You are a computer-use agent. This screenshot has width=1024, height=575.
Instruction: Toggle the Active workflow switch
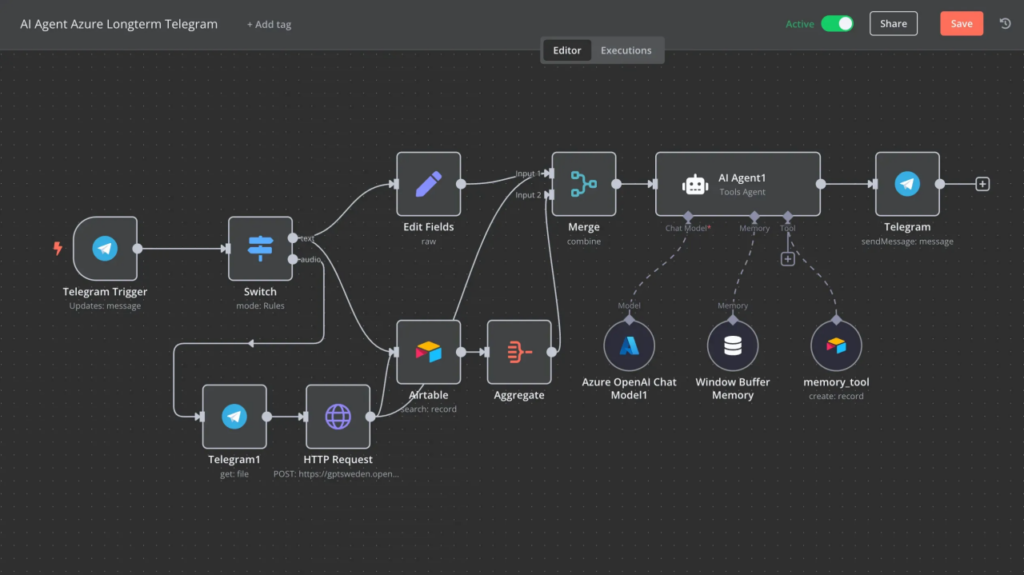coord(837,24)
